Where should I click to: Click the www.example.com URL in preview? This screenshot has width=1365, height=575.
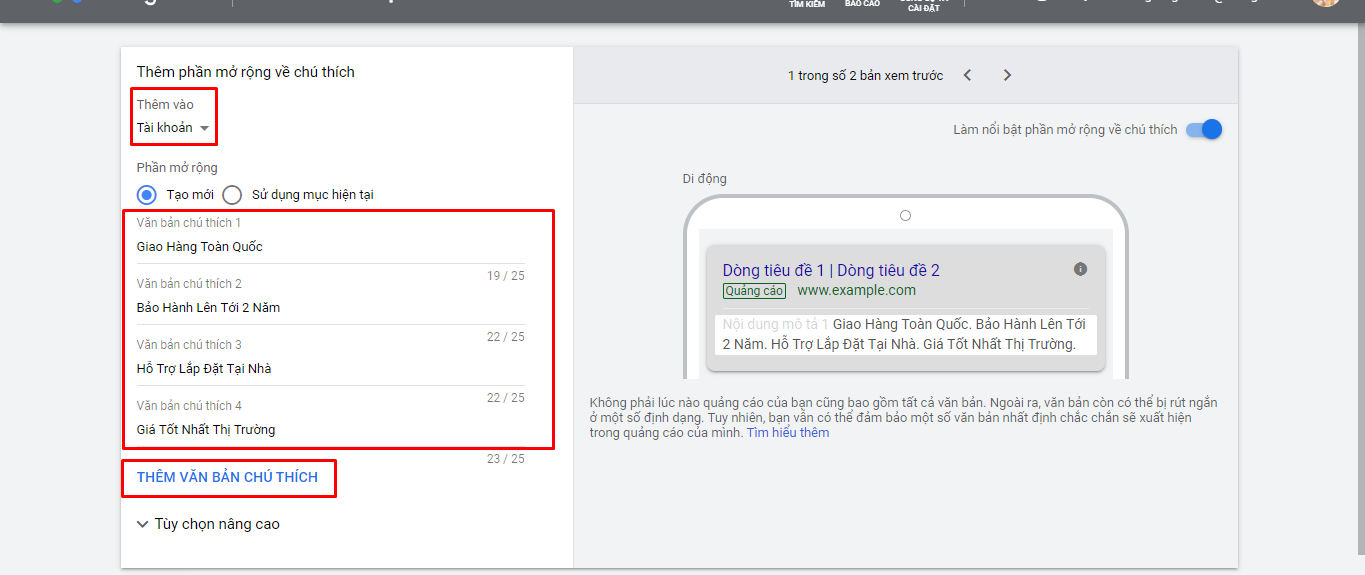coord(856,291)
